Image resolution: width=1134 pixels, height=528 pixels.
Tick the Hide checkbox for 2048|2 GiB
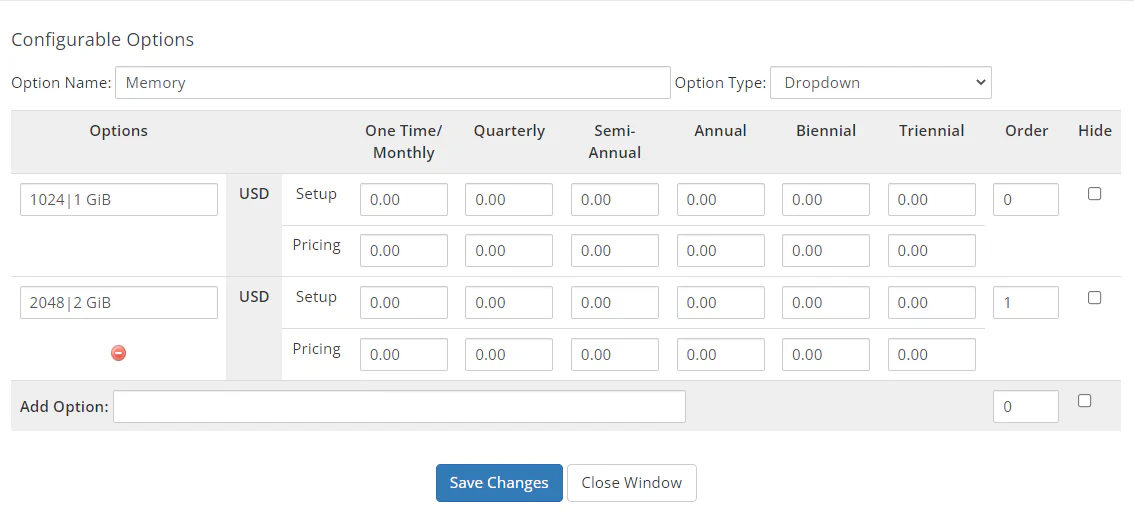(1094, 297)
